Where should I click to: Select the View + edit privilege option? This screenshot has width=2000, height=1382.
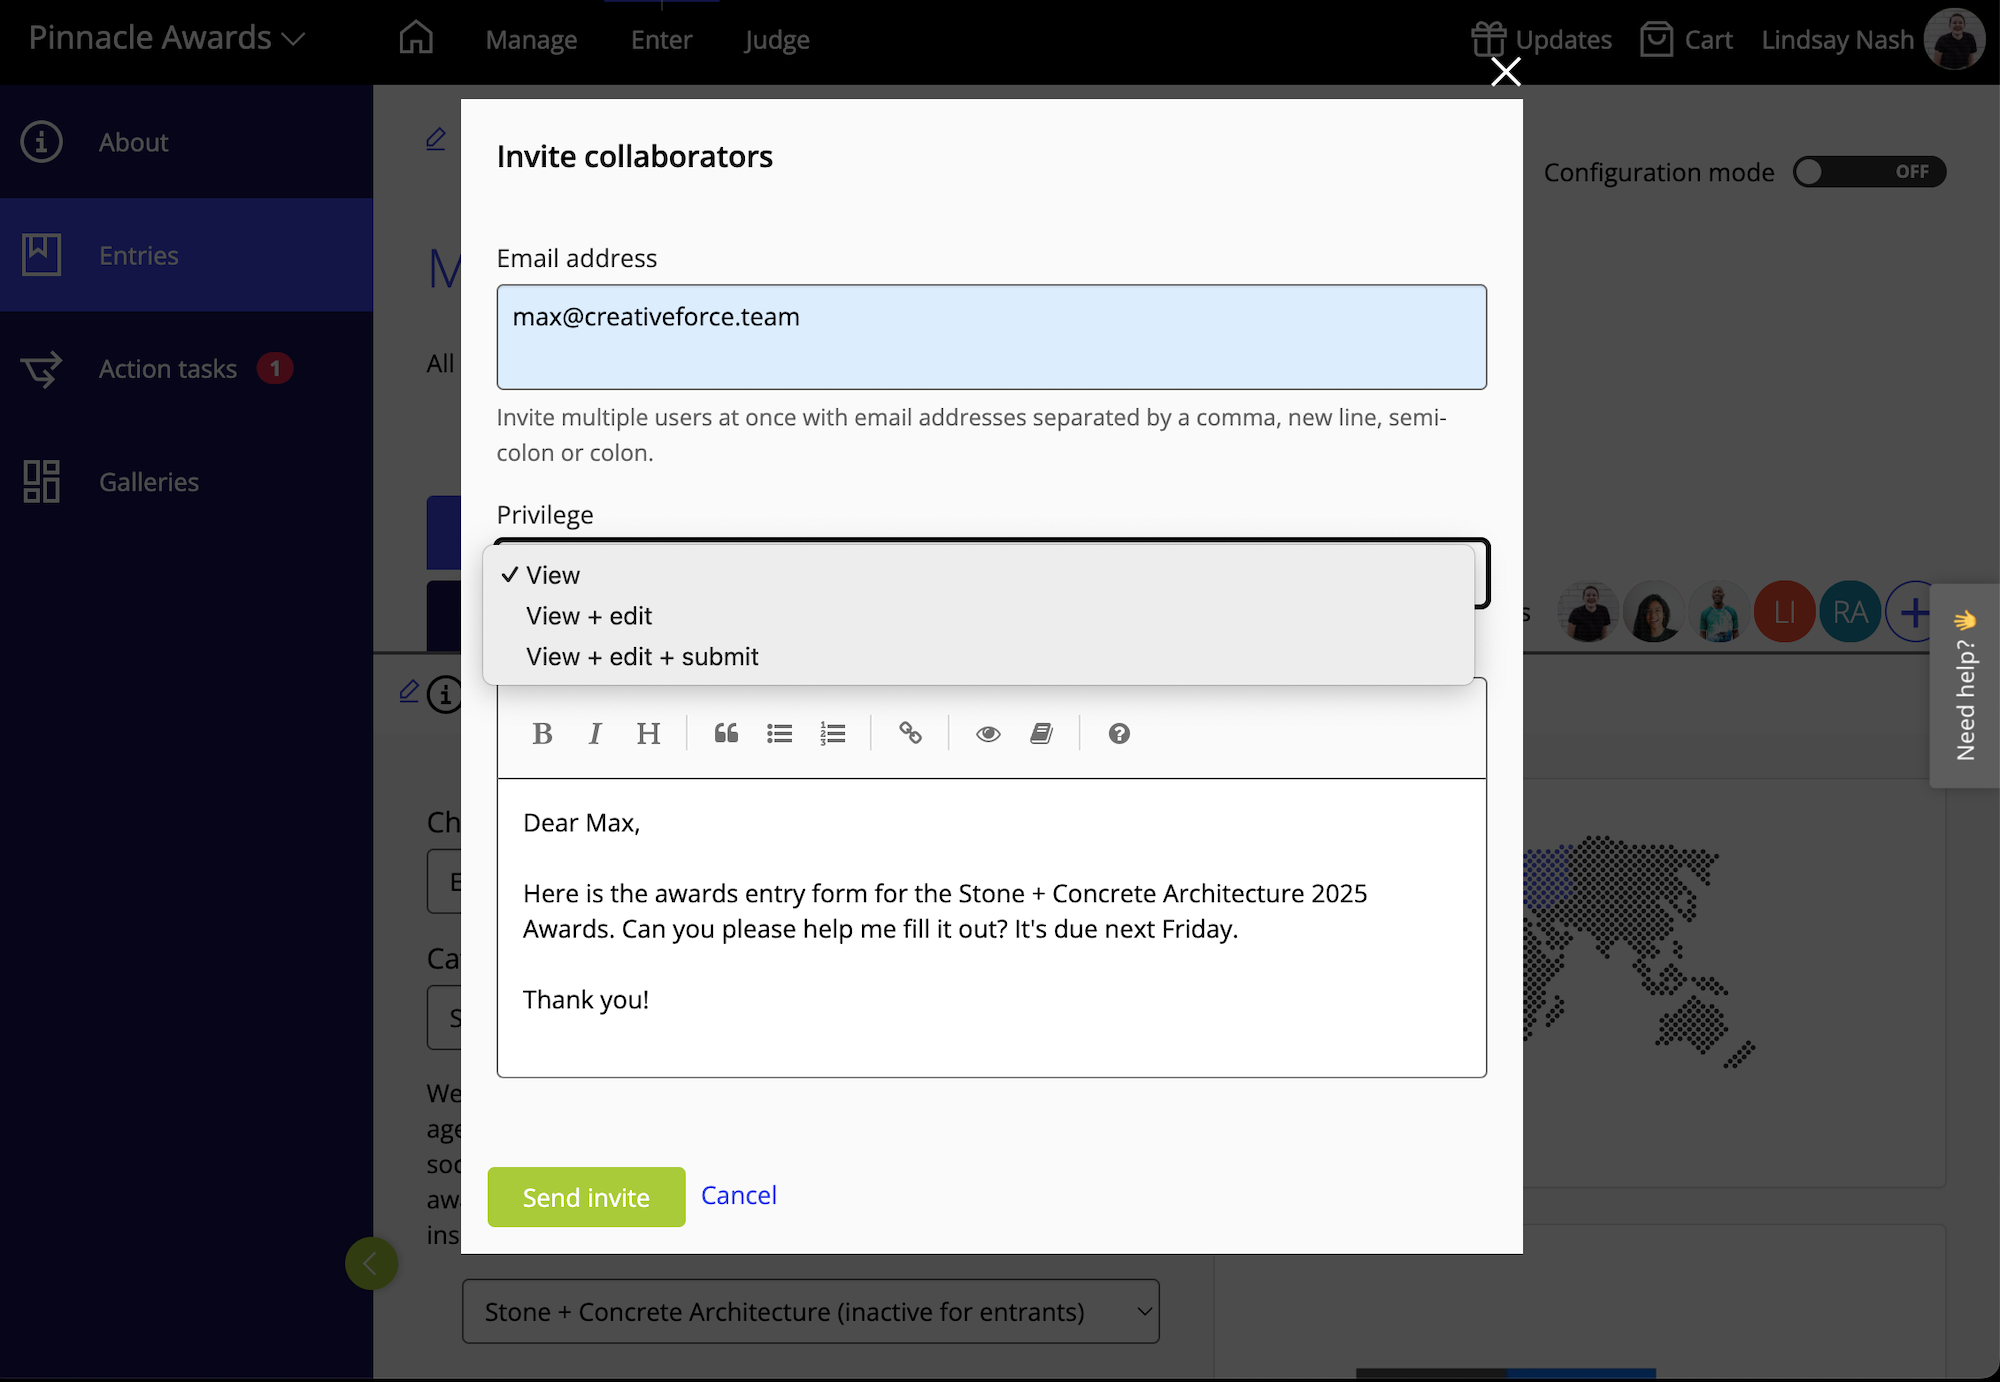coord(589,615)
